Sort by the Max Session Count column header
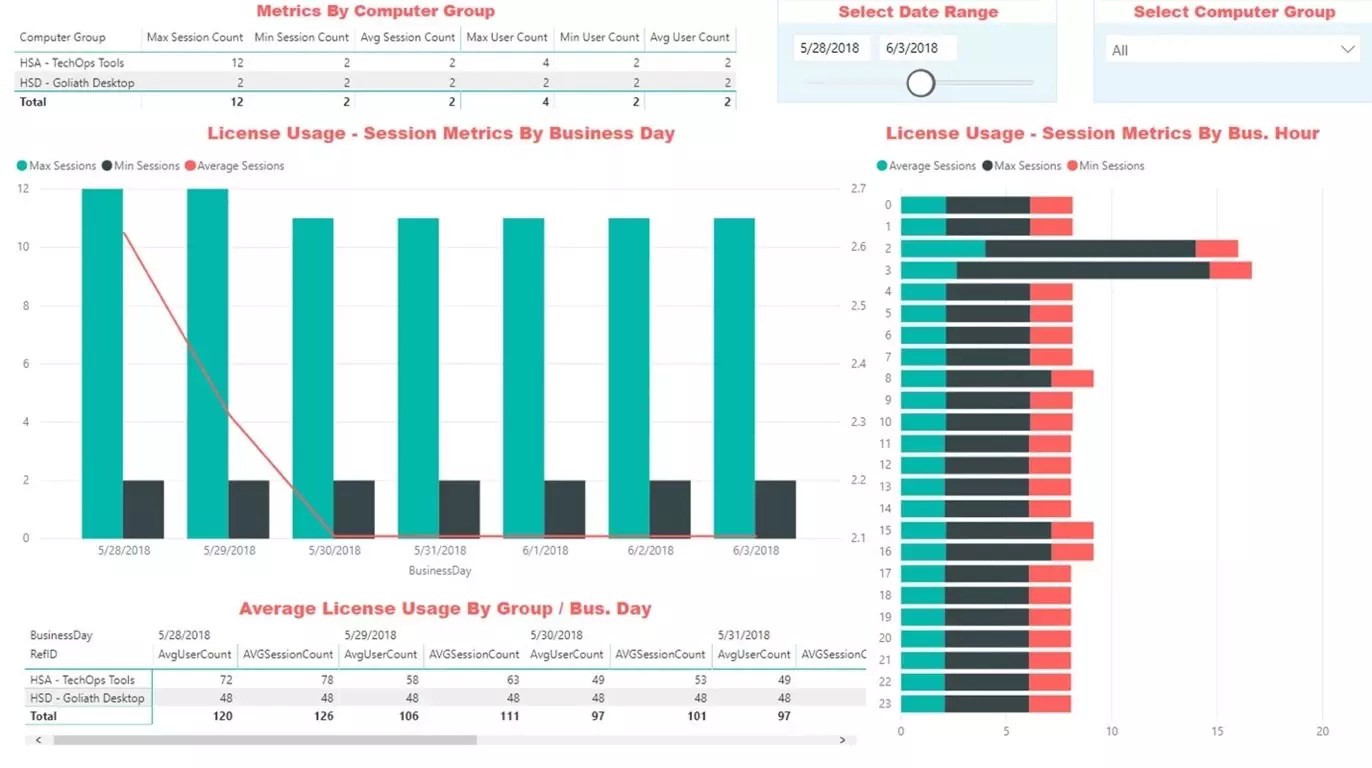This screenshot has height=768, width=1372. tap(194, 38)
